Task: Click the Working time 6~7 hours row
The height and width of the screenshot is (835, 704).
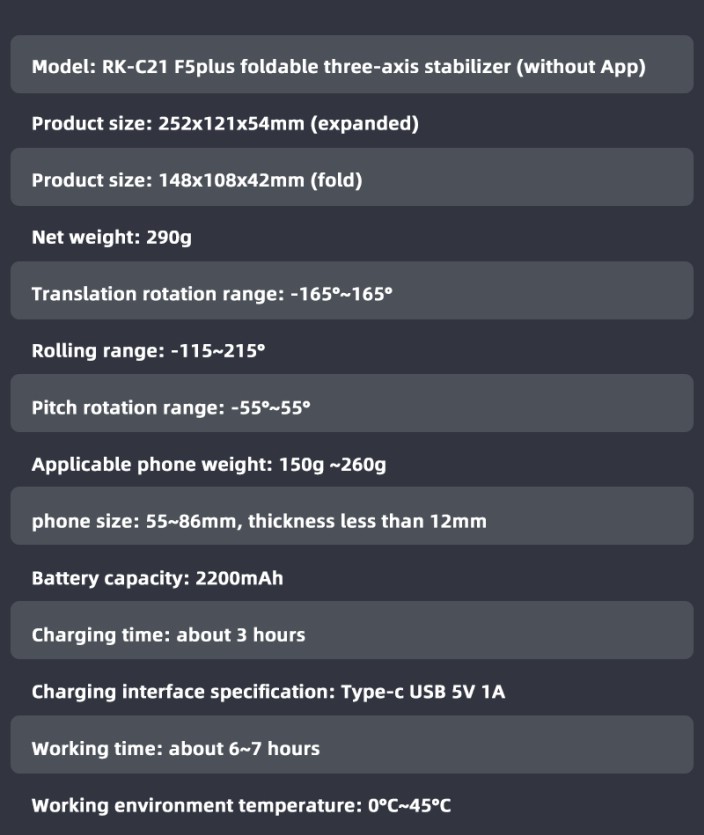Action: 352,744
